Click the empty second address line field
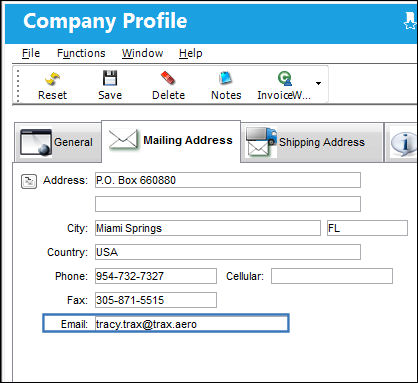Image resolution: width=418 pixels, height=383 pixels. [x=228, y=204]
